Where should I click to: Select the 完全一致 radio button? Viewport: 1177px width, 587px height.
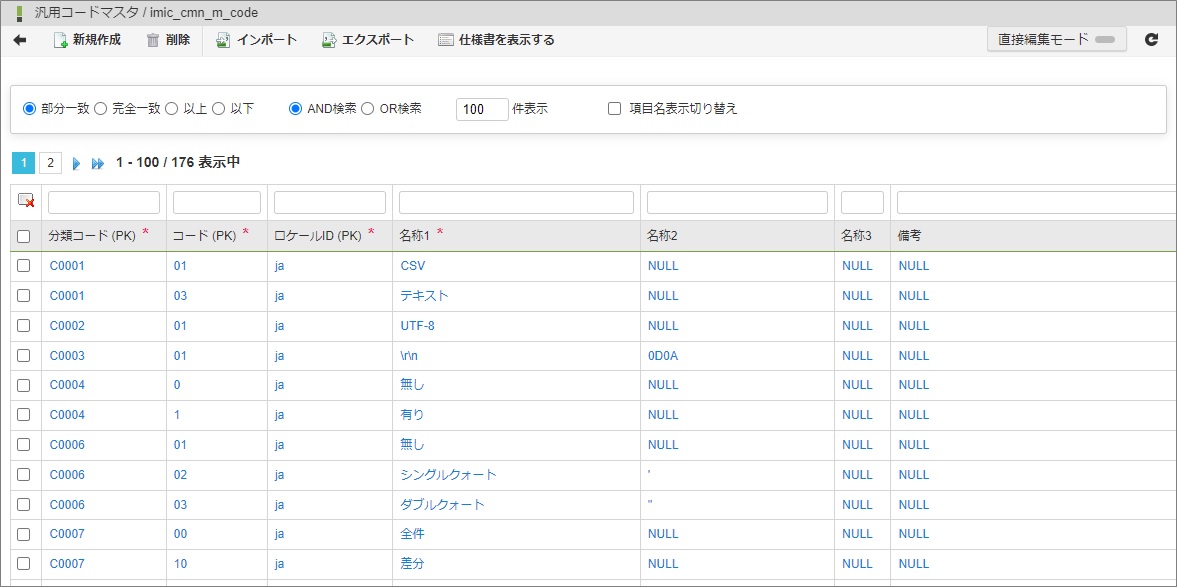pyautogui.click(x=100, y=108)
